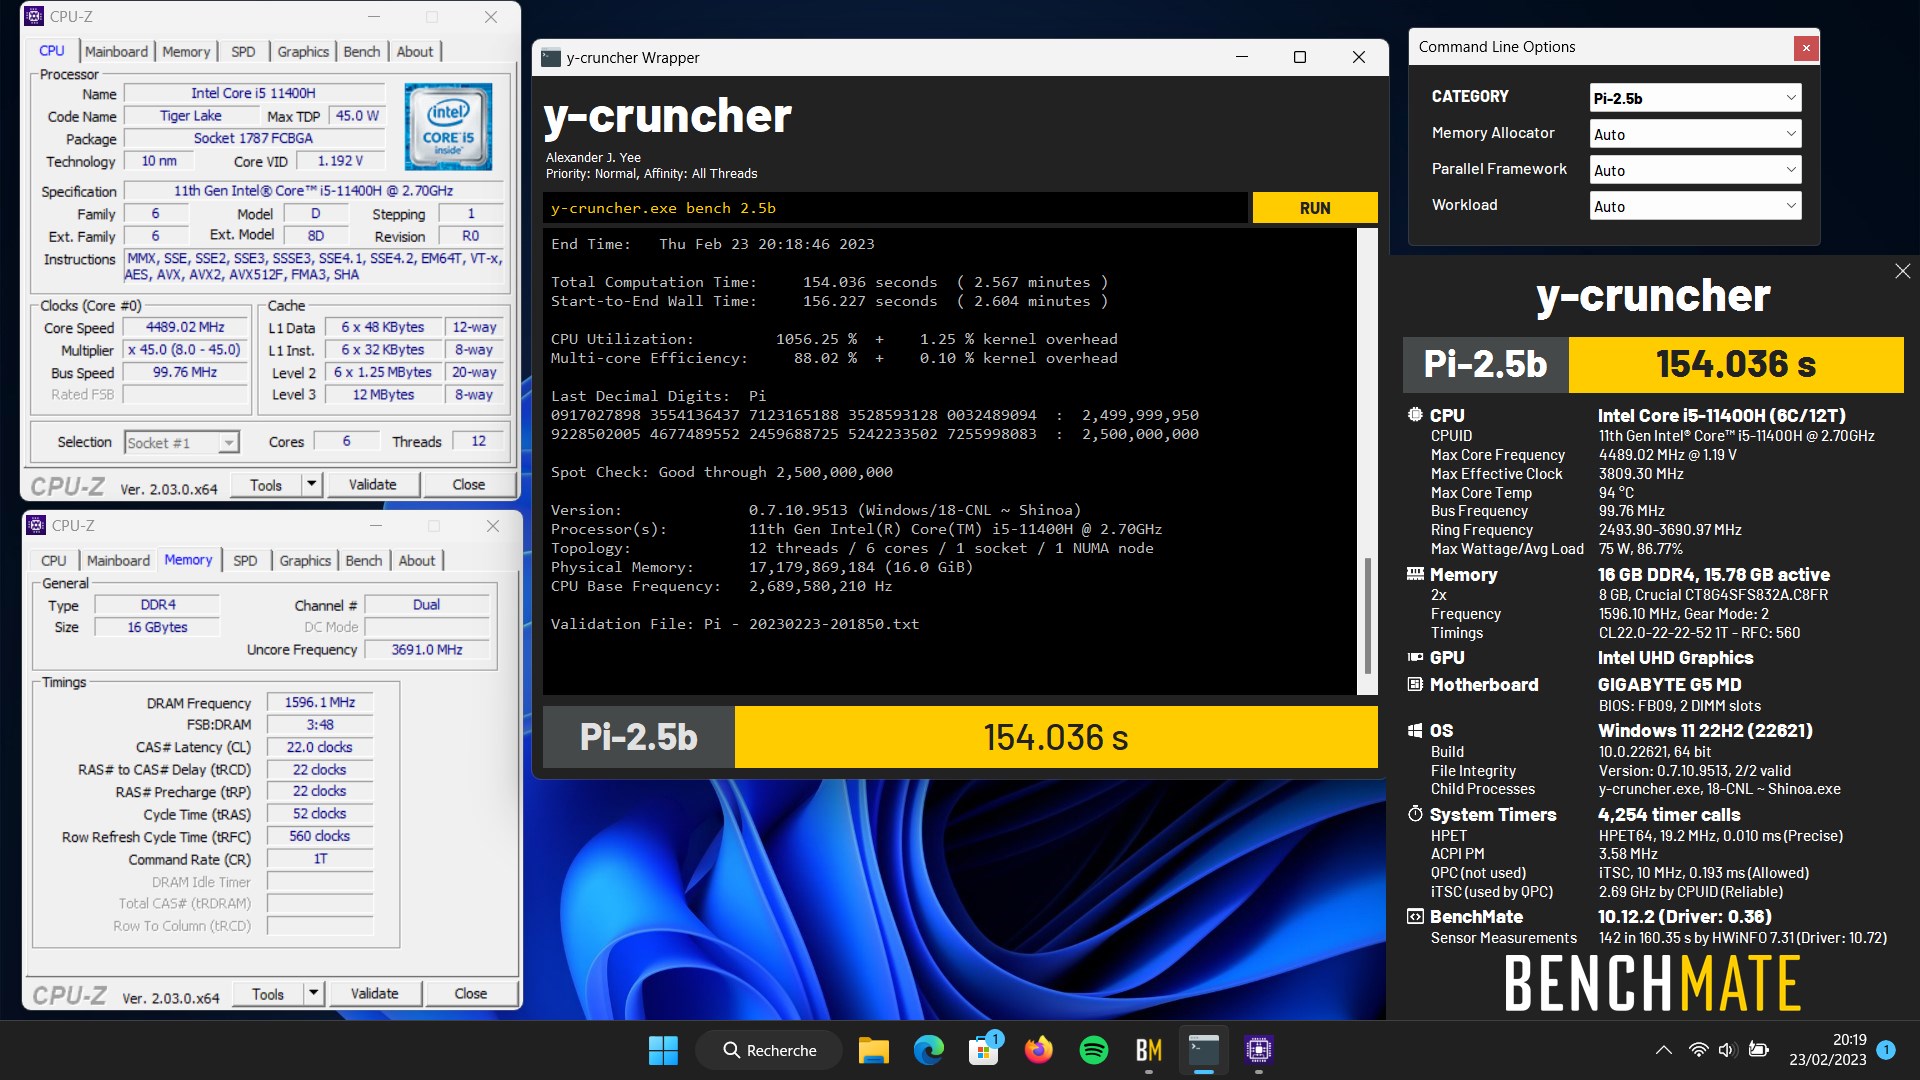The image size is (1920, 1080).
Task: Open Tools arrow in lower CPU-Z window
Action: click(313, 993)
